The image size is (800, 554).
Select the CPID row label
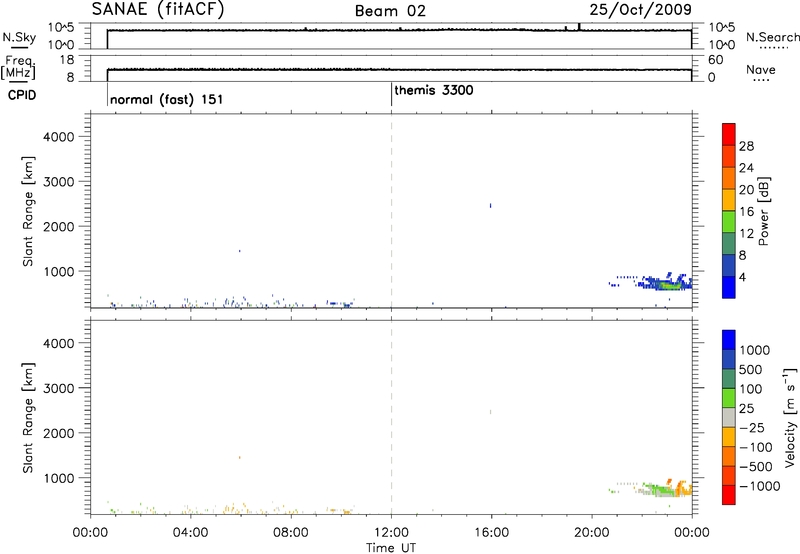(x=22, y=95)
